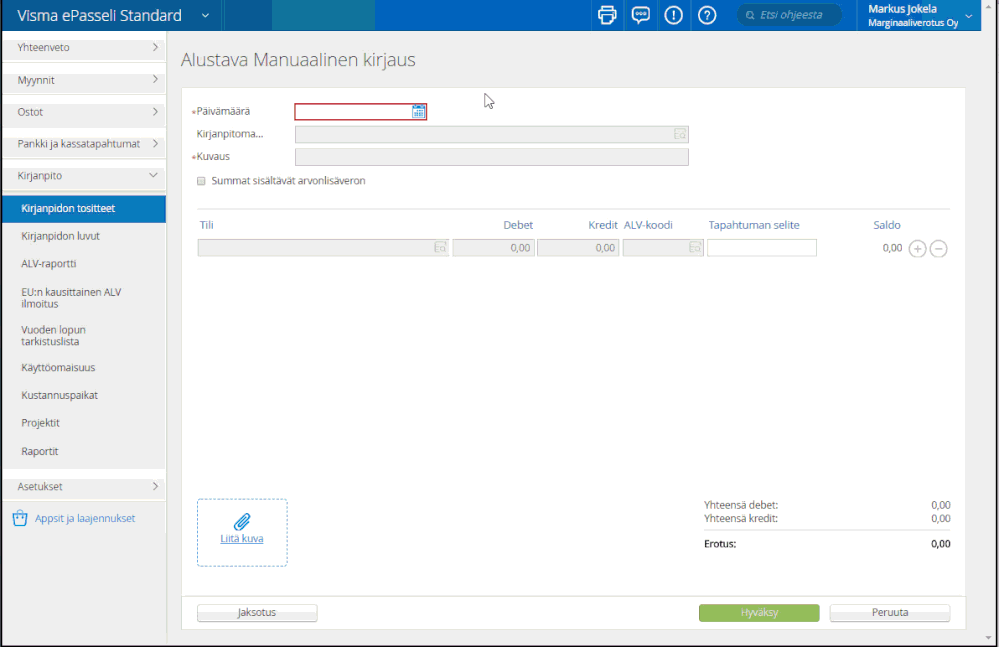Click the Alustava Manuaalinen kirjaus heading
The width and height of the screenshot is (999, 647).
tap(298, 60)
